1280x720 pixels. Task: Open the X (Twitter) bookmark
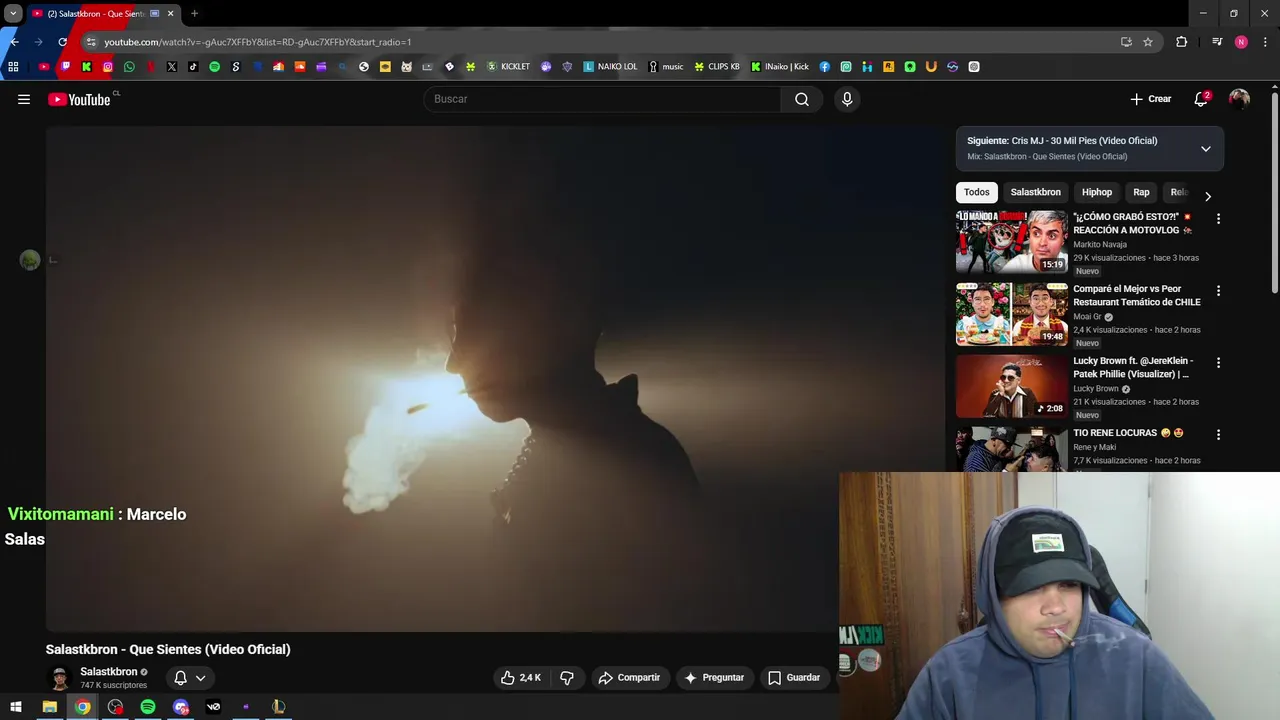tap(172, 67)
